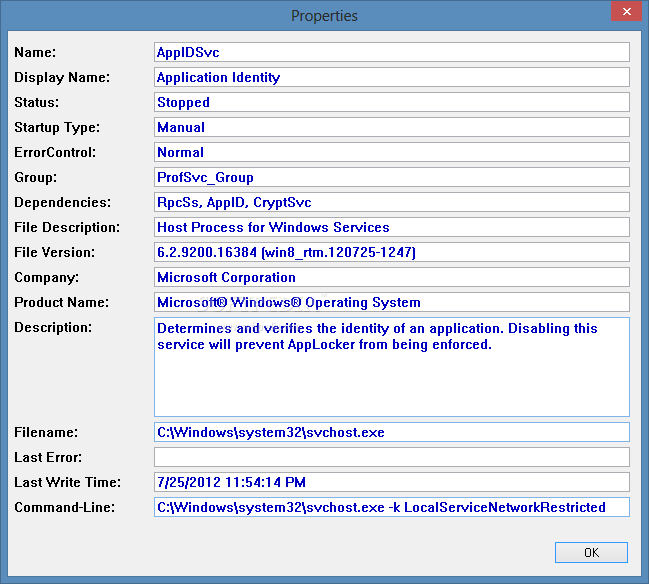649x584 pixels.
Task: Click the "Display Name:" label
Action: point(62,77)
